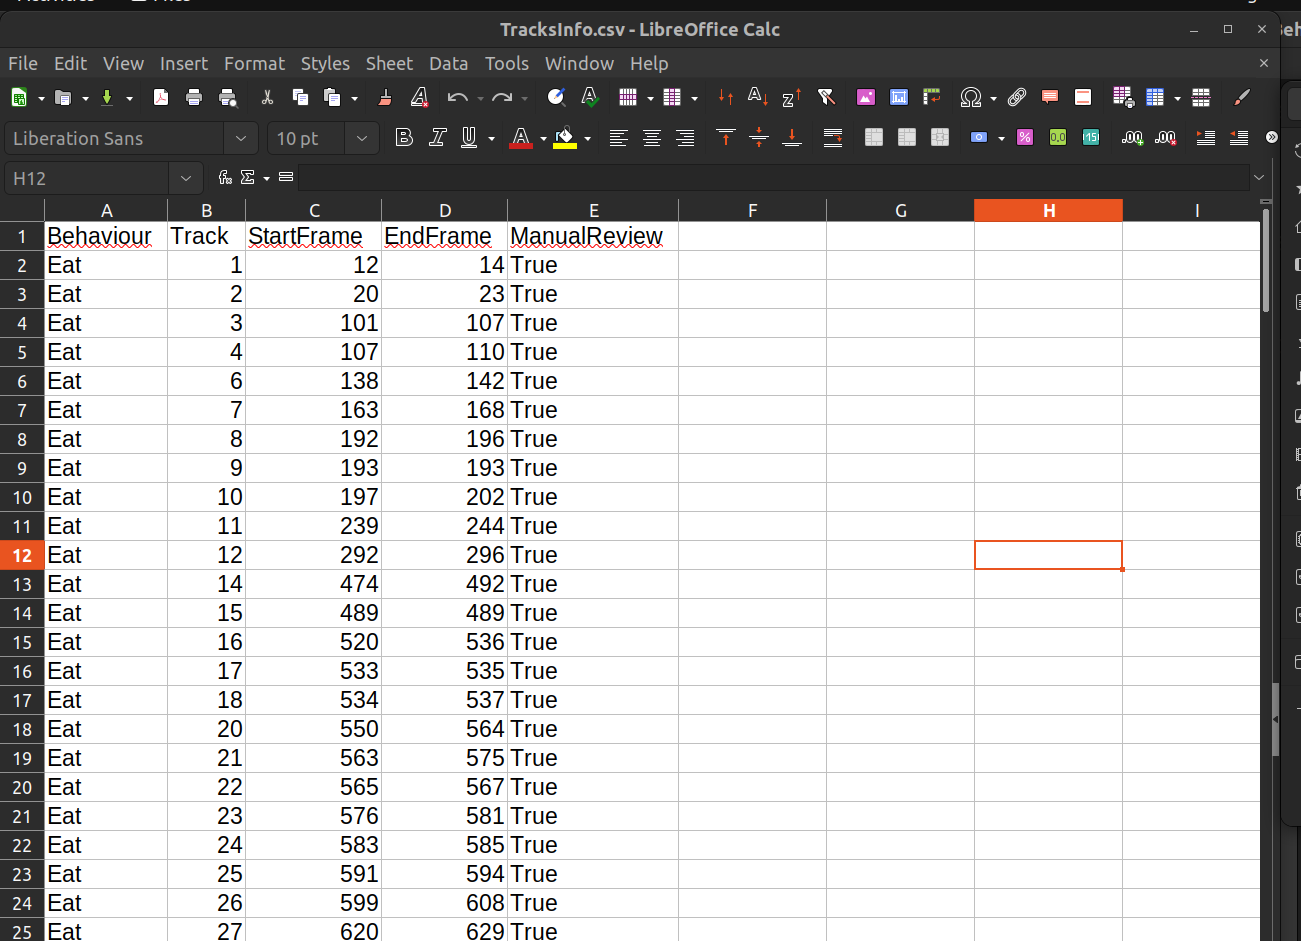Click the Copy icon
Viewport: 1301px width, 941px height.
tap(300, 97)
